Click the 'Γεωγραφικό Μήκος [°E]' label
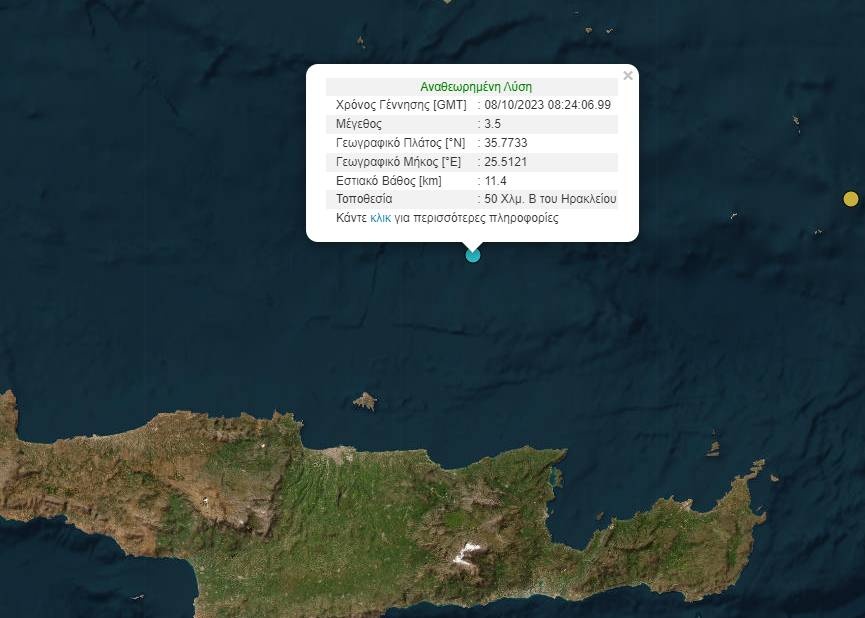Screen dimensions: 865x618 coord(399,162)
